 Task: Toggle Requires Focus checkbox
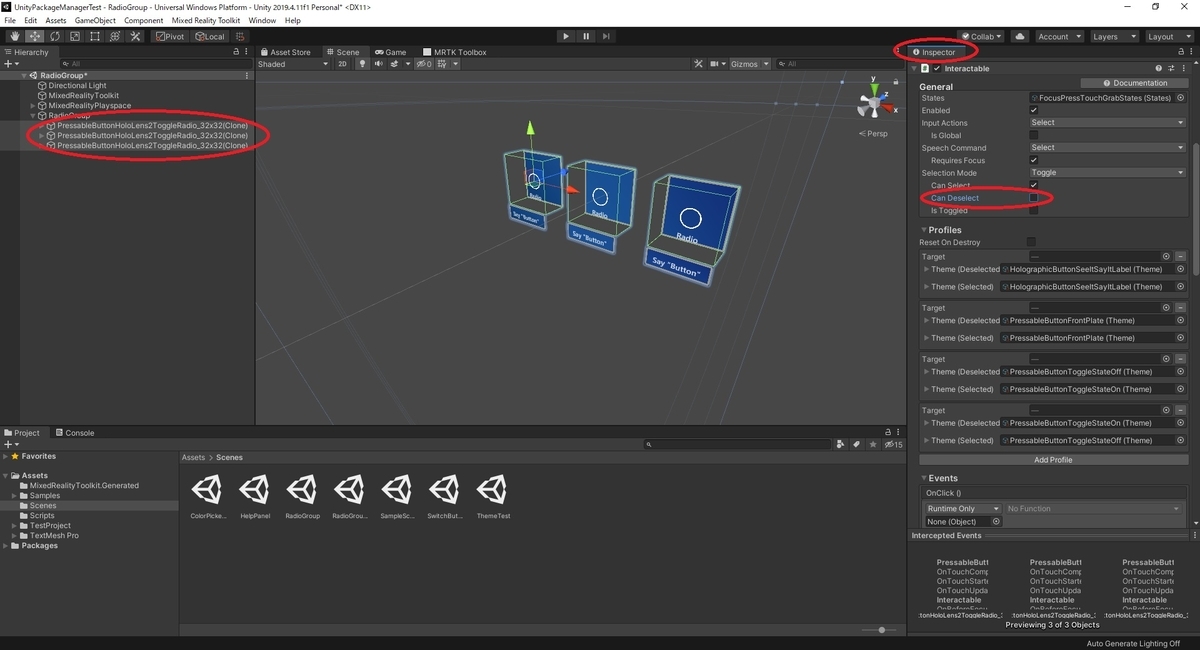[1034, 160]
